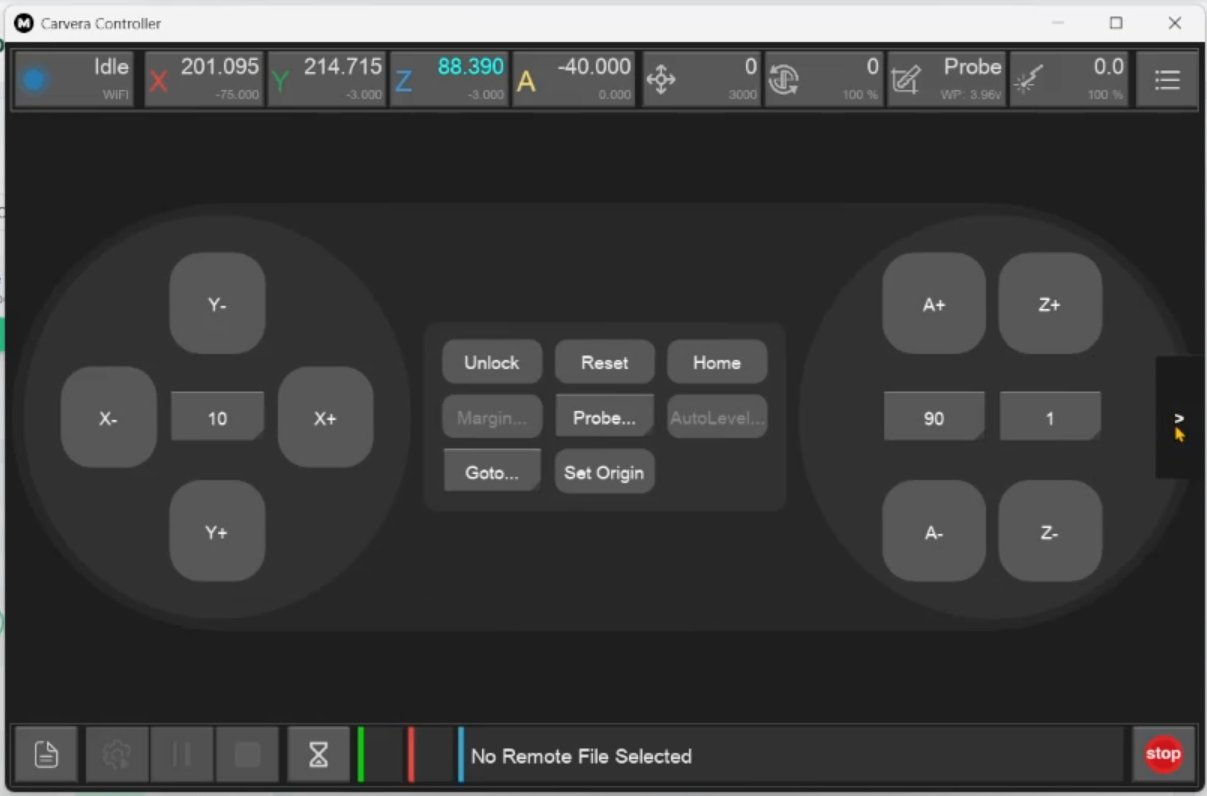This screenshot has width=1207, height=796.
Task: Open the XY step size 10 dropdown
Action: (x=217, y=417)
